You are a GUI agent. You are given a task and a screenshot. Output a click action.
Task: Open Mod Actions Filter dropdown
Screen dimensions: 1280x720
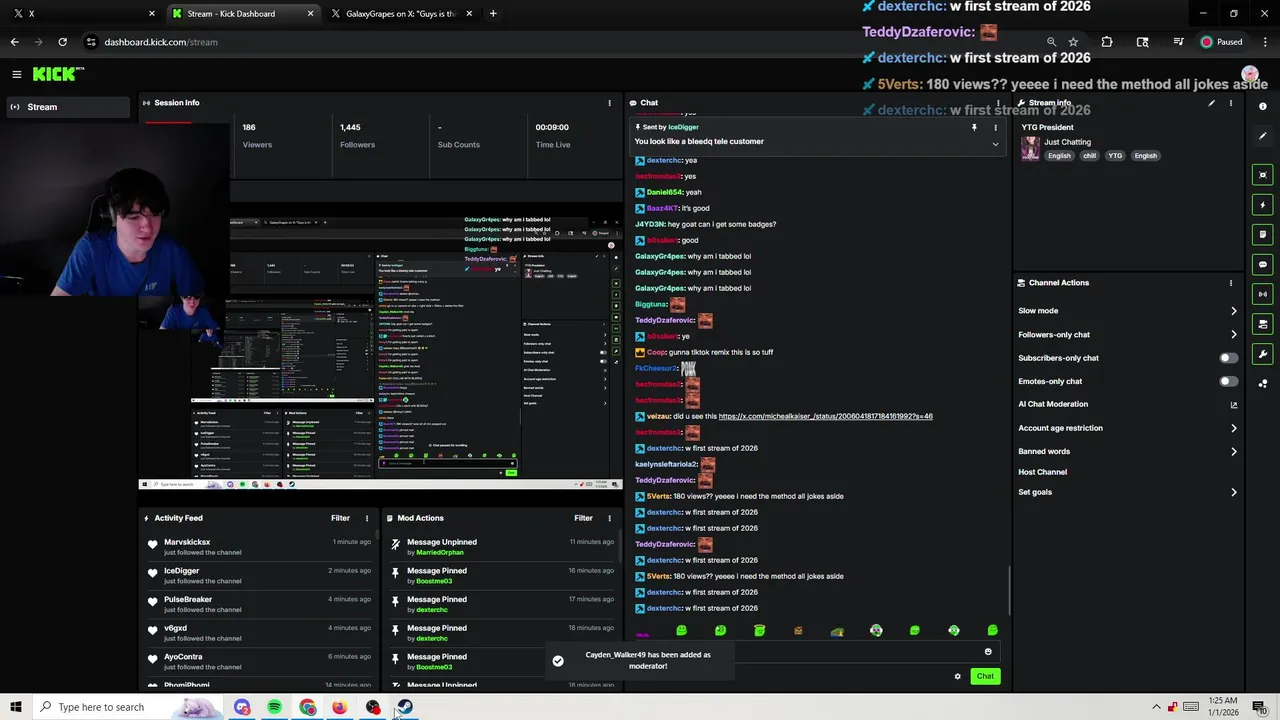pos(583,518)
